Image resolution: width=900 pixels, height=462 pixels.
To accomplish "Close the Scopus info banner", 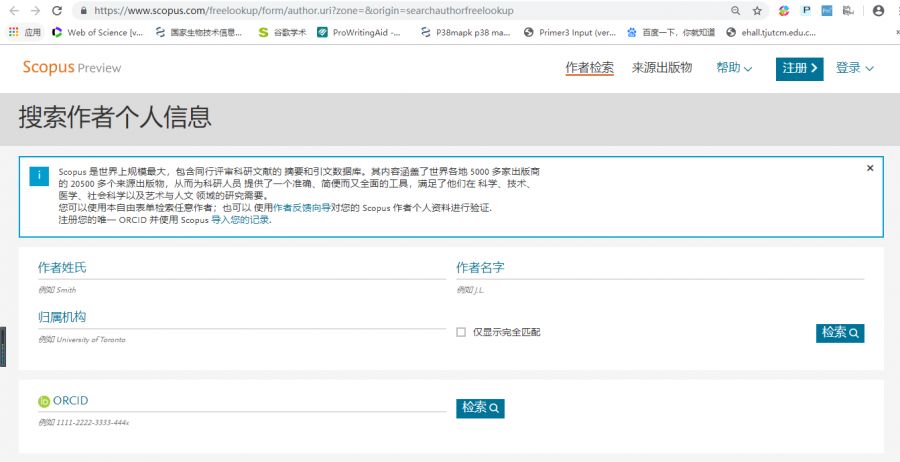I will coord(870,168).
